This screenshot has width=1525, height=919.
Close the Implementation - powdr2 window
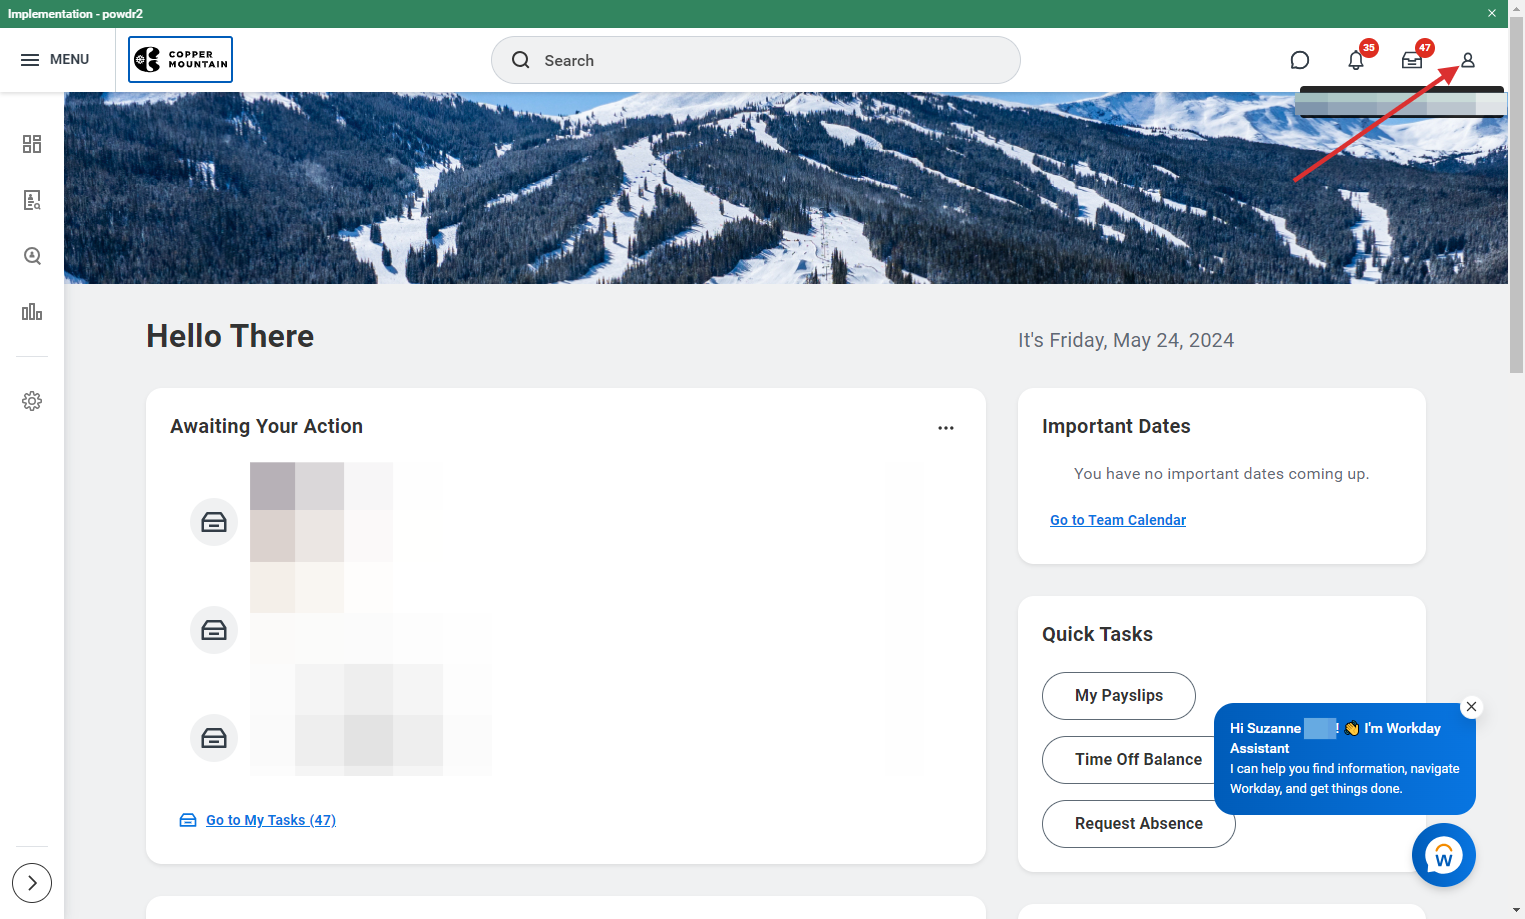(x=1491, y=13)
